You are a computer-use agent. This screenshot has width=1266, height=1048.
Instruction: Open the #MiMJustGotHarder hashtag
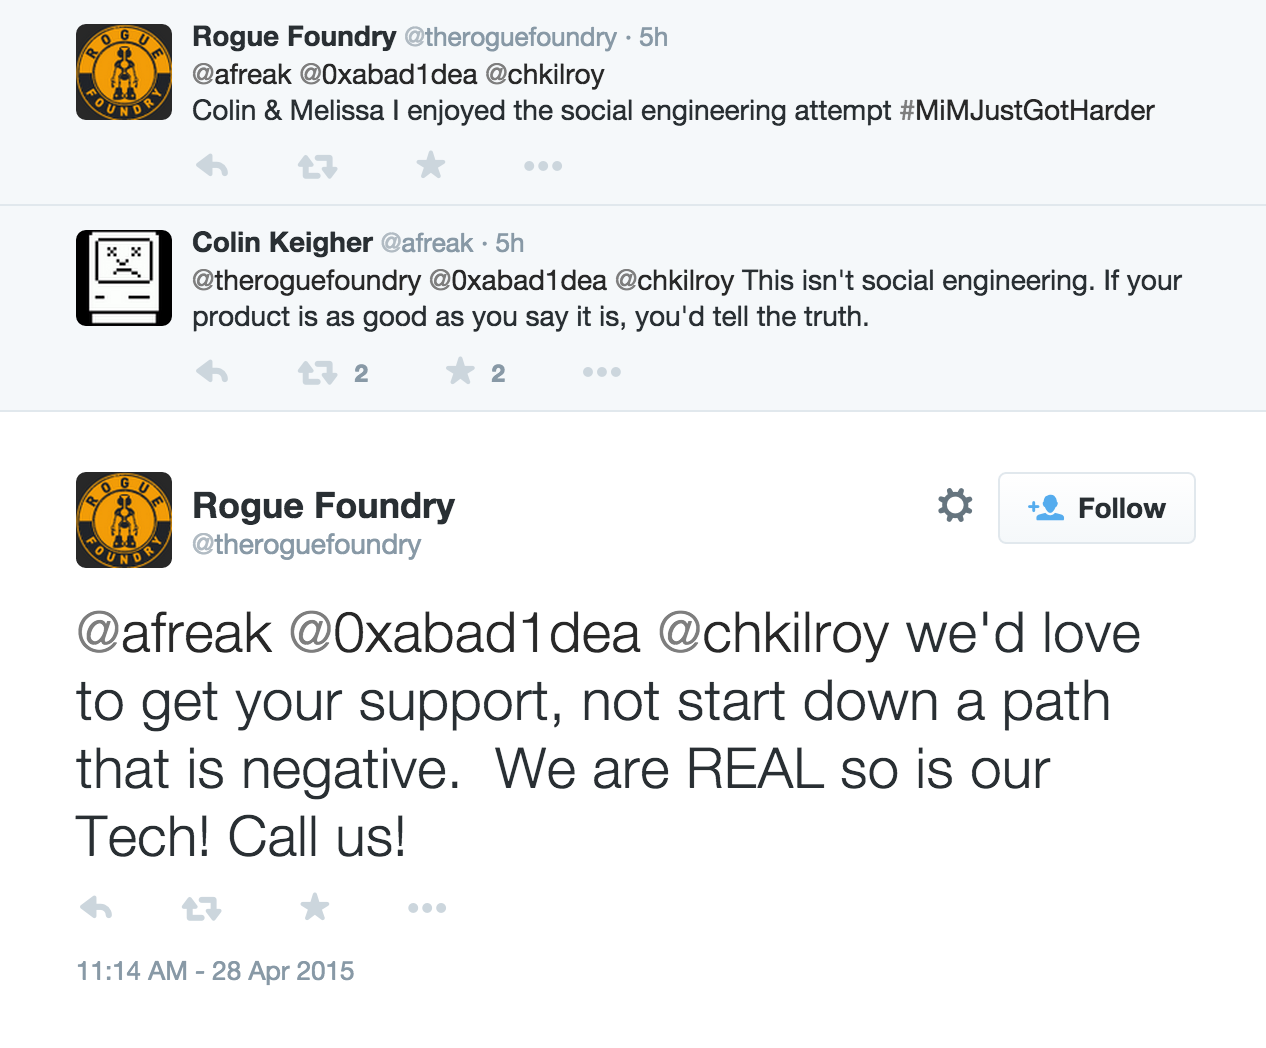pyautogui.click(x=1027, y=110)
